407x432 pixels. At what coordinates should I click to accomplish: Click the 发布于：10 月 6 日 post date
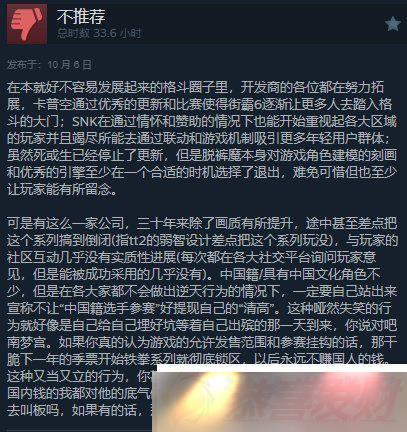[49, 65]
